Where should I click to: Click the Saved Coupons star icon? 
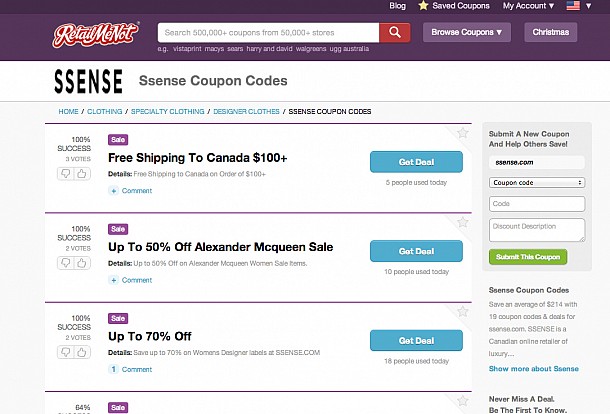[x=423, y=5]
